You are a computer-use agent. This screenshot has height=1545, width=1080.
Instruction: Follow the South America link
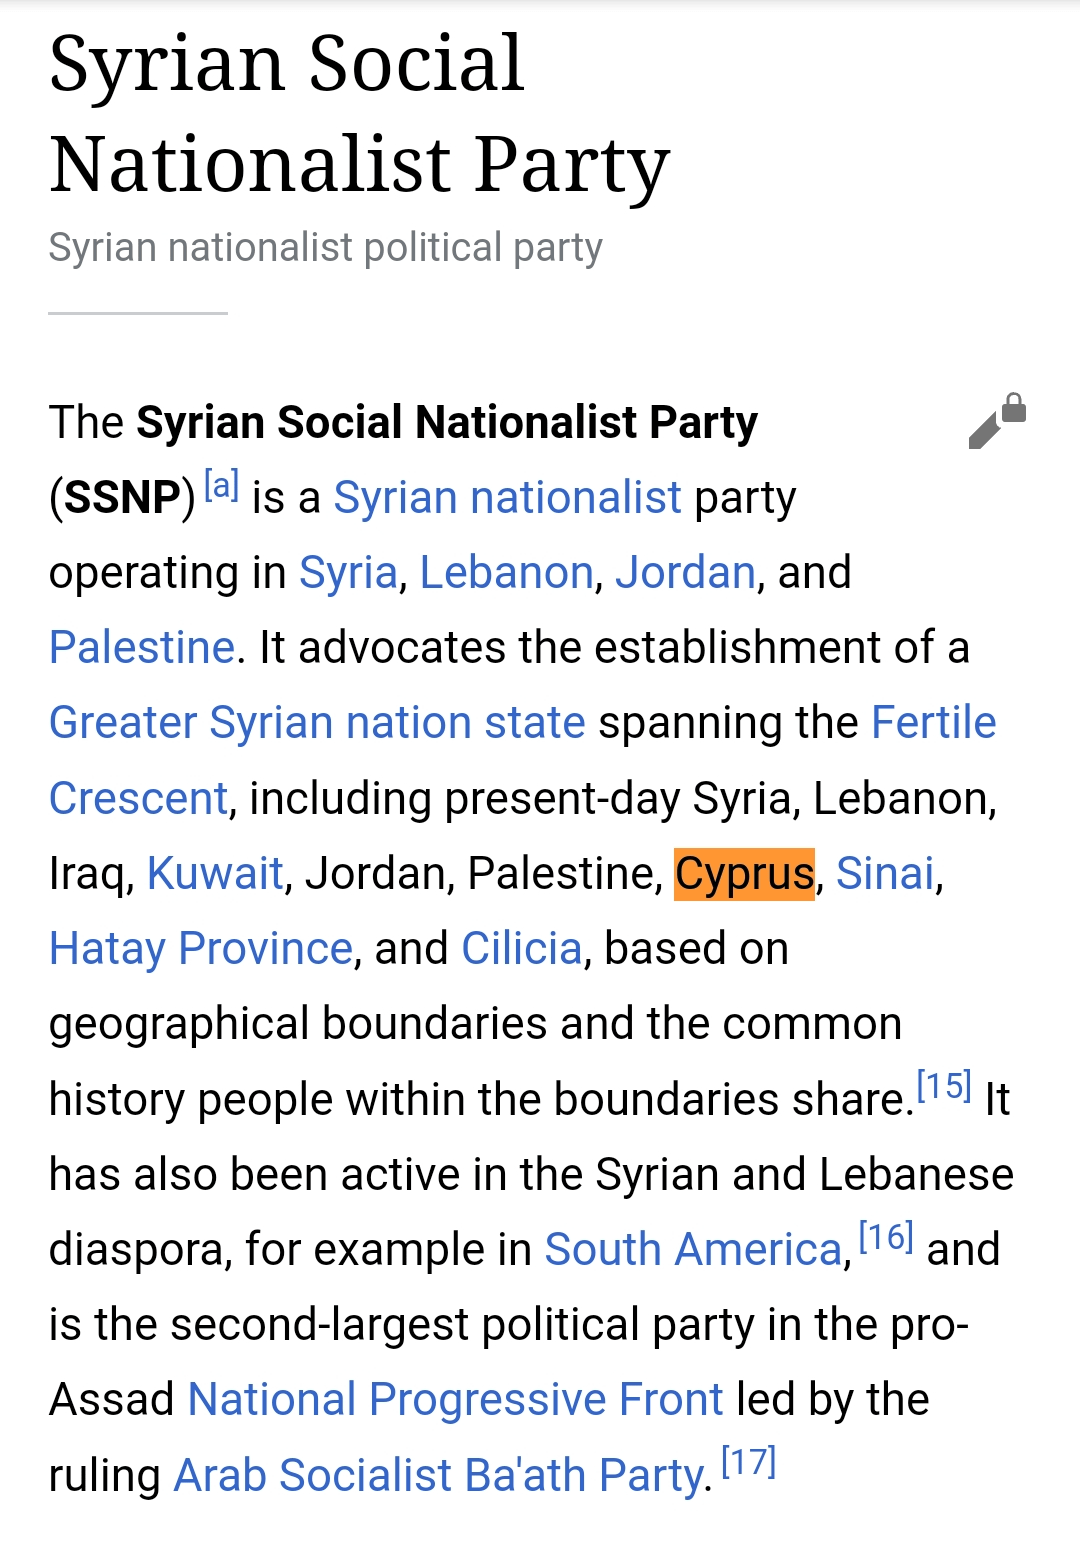[693, 1250]
